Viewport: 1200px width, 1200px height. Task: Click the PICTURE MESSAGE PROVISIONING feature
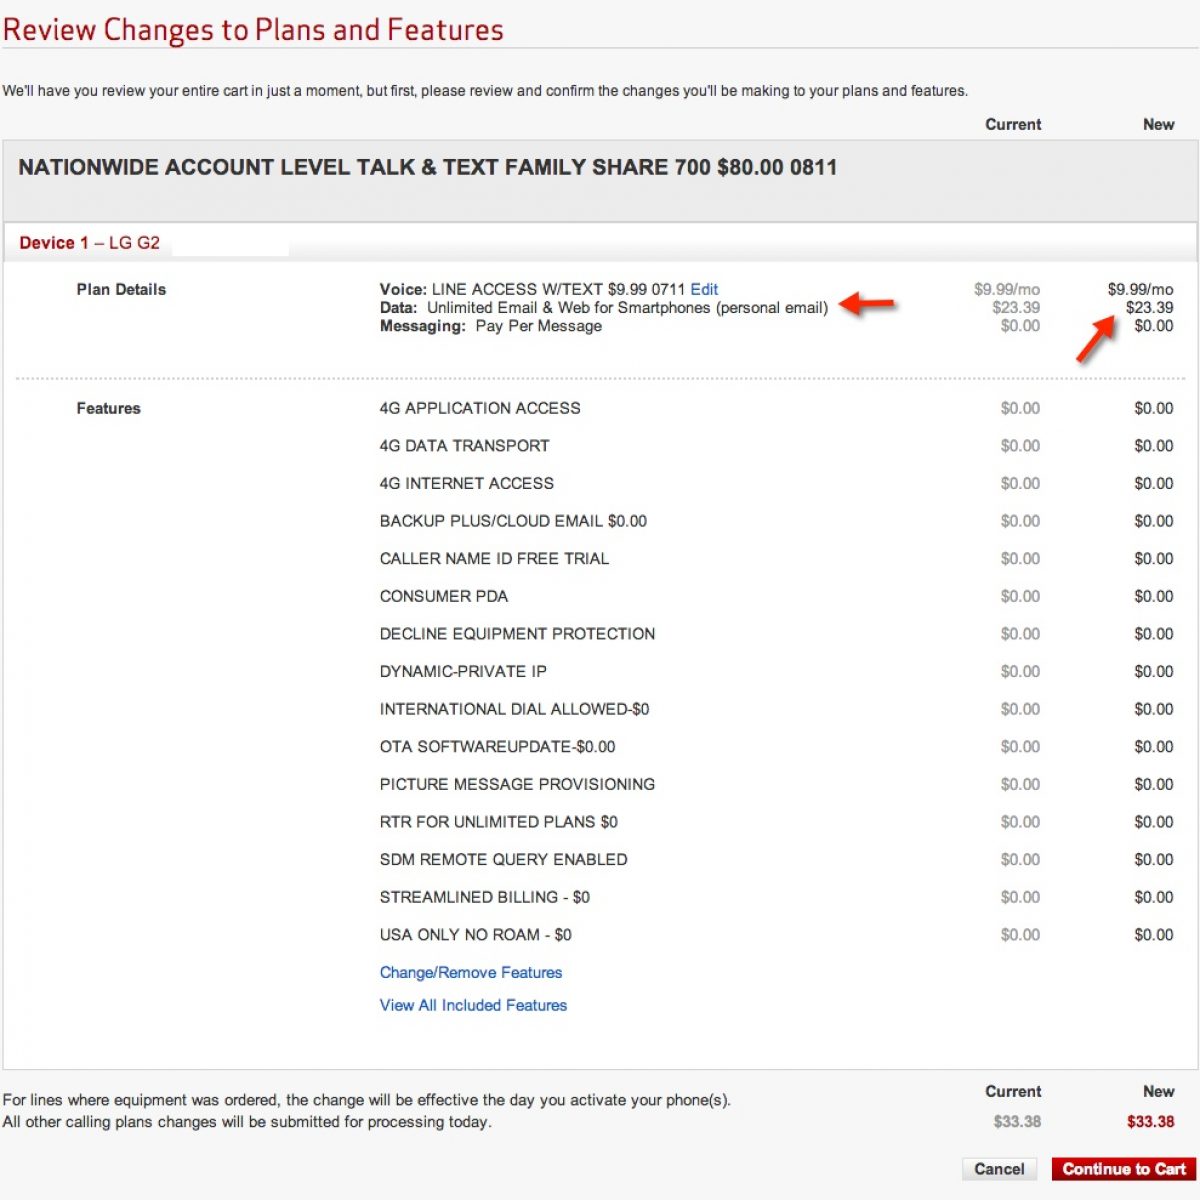(x=517, y=784)
